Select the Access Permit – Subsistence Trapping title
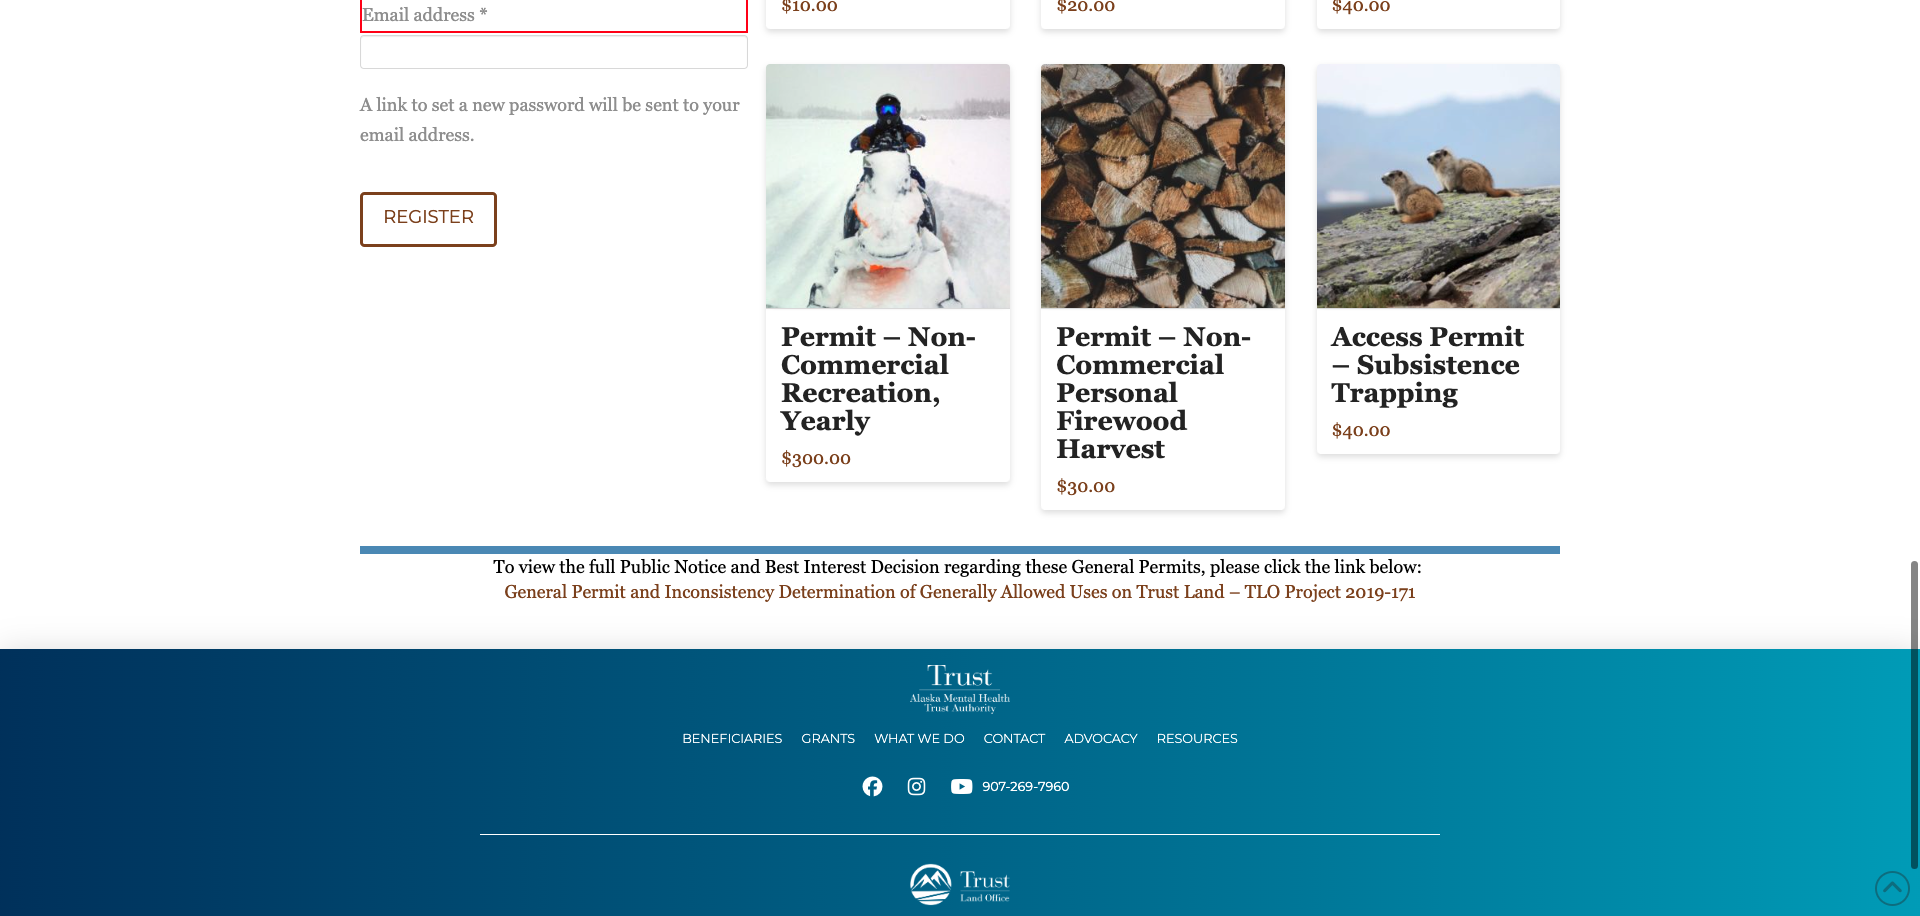1920x916 pixels. [1427, 365]
